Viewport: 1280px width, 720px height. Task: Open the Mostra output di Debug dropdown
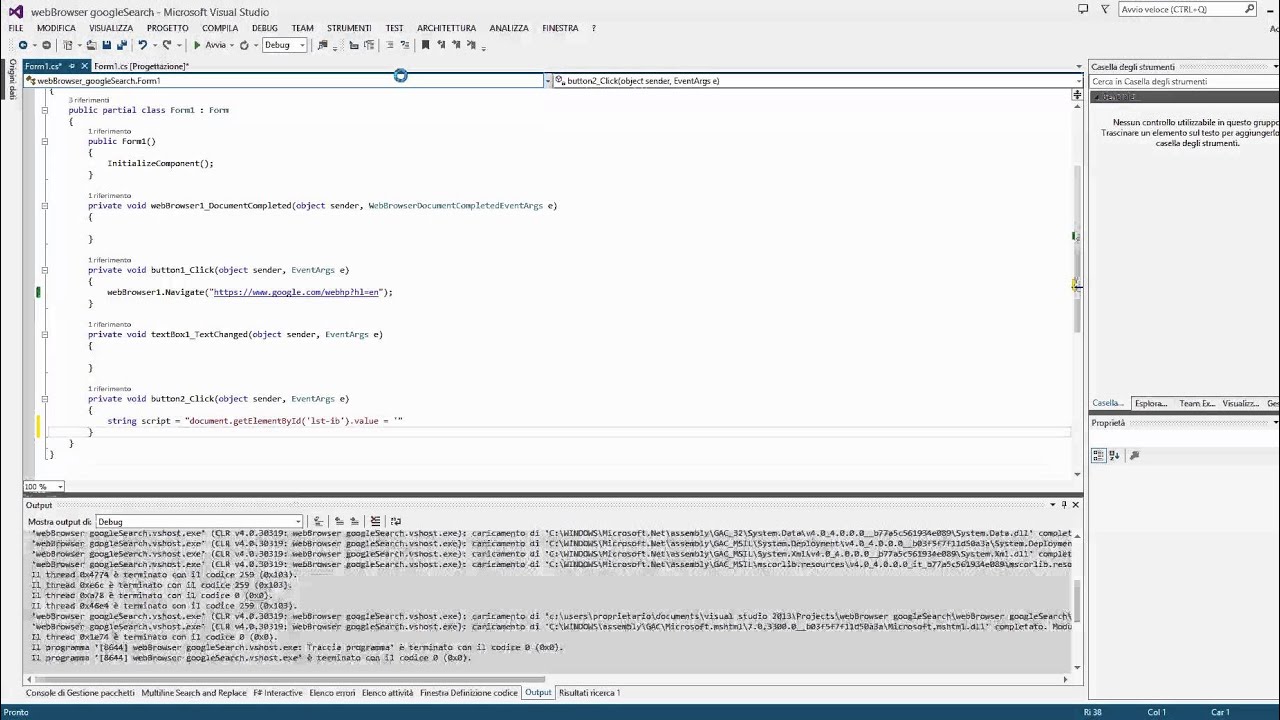coord(198,521)
